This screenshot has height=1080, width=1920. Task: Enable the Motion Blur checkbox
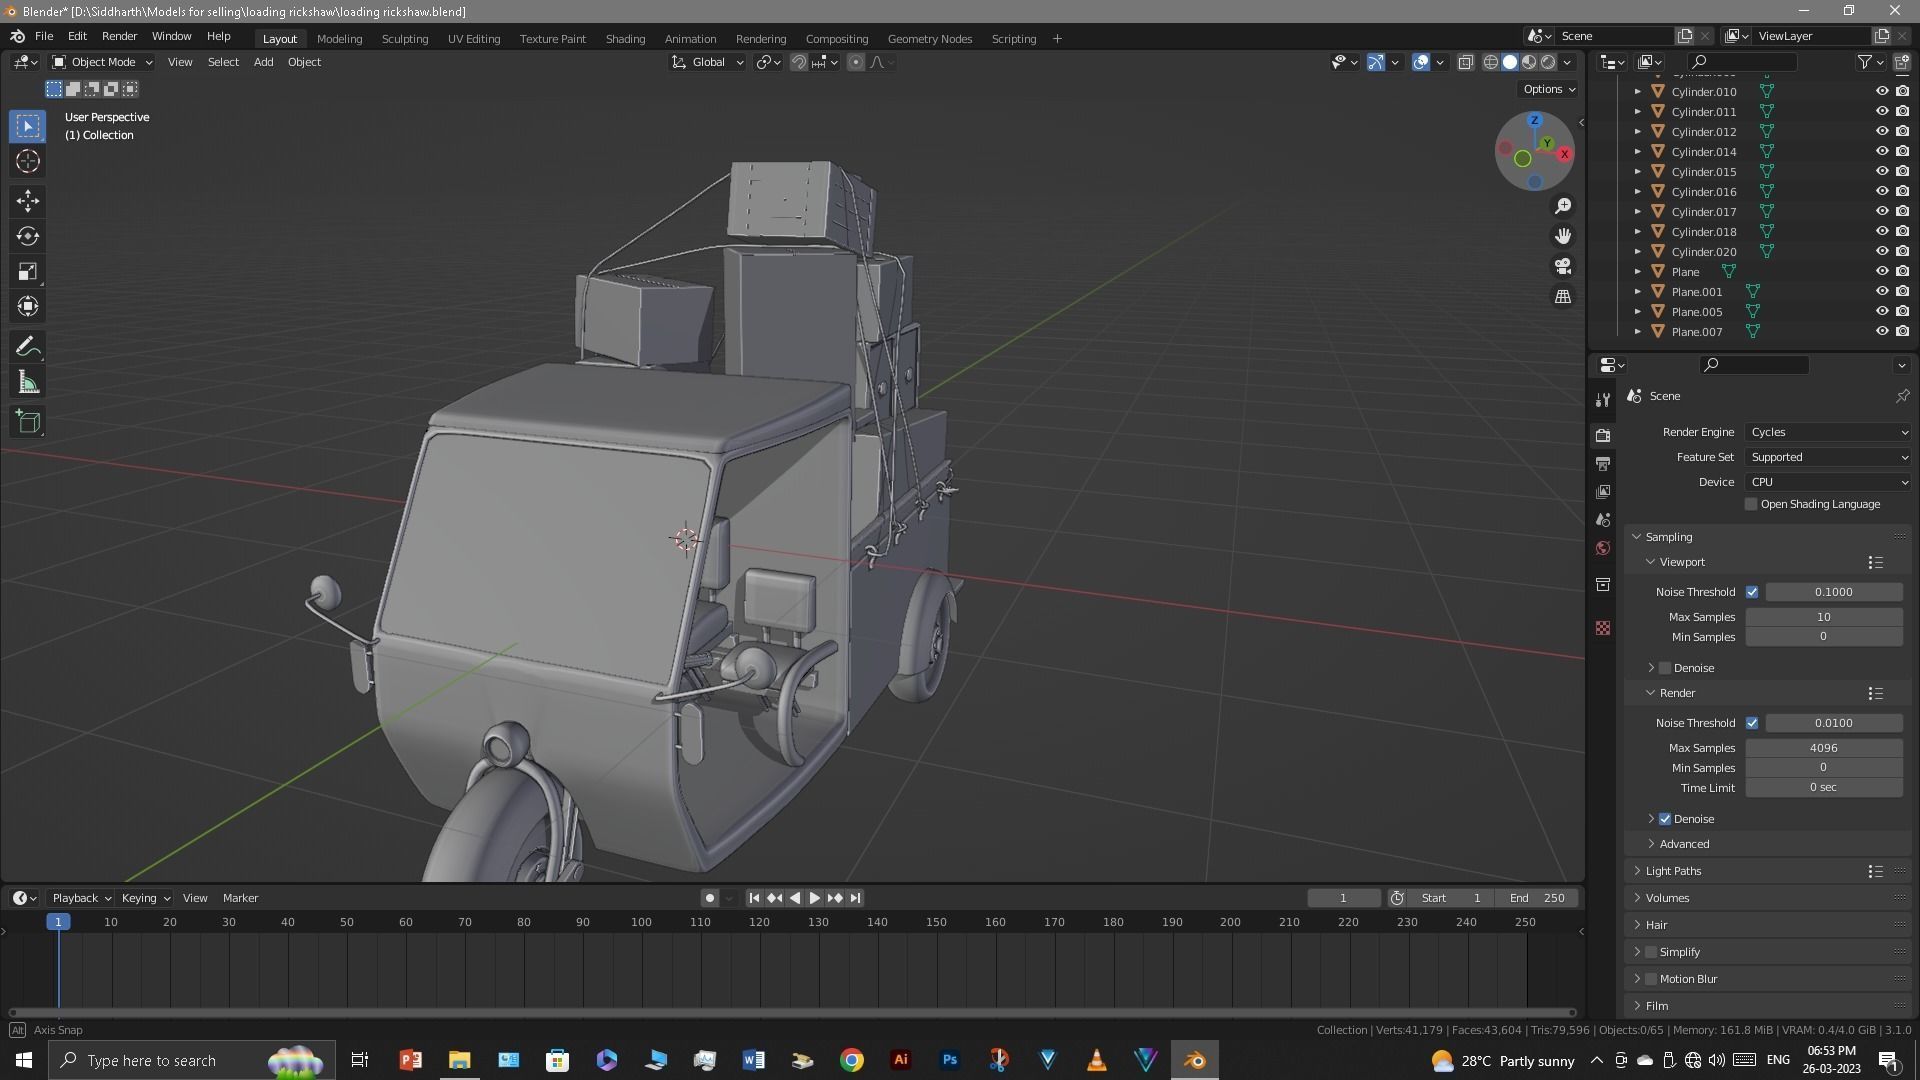[1651, 979]
